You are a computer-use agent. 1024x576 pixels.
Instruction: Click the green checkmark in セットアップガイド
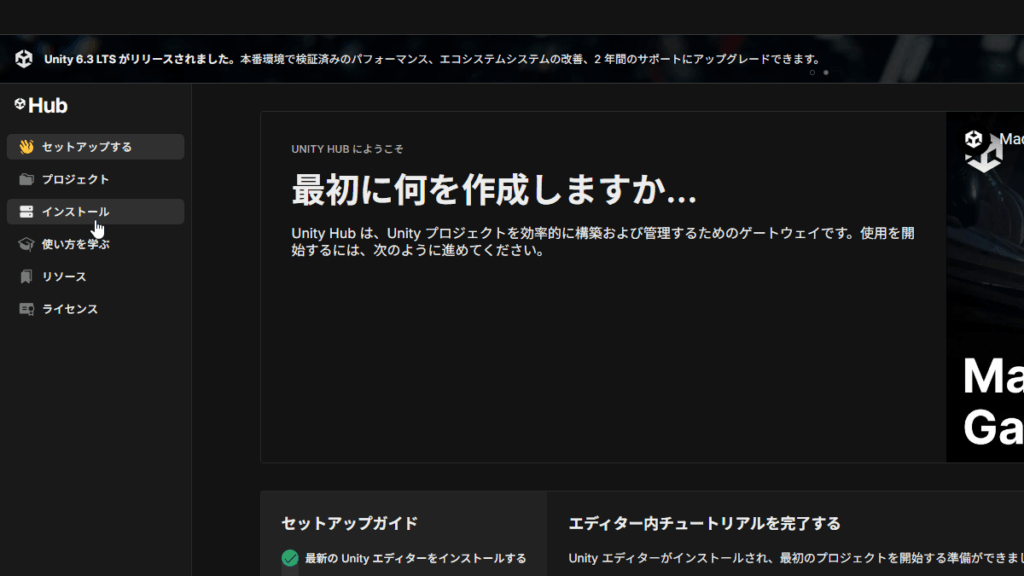(290, 558)
